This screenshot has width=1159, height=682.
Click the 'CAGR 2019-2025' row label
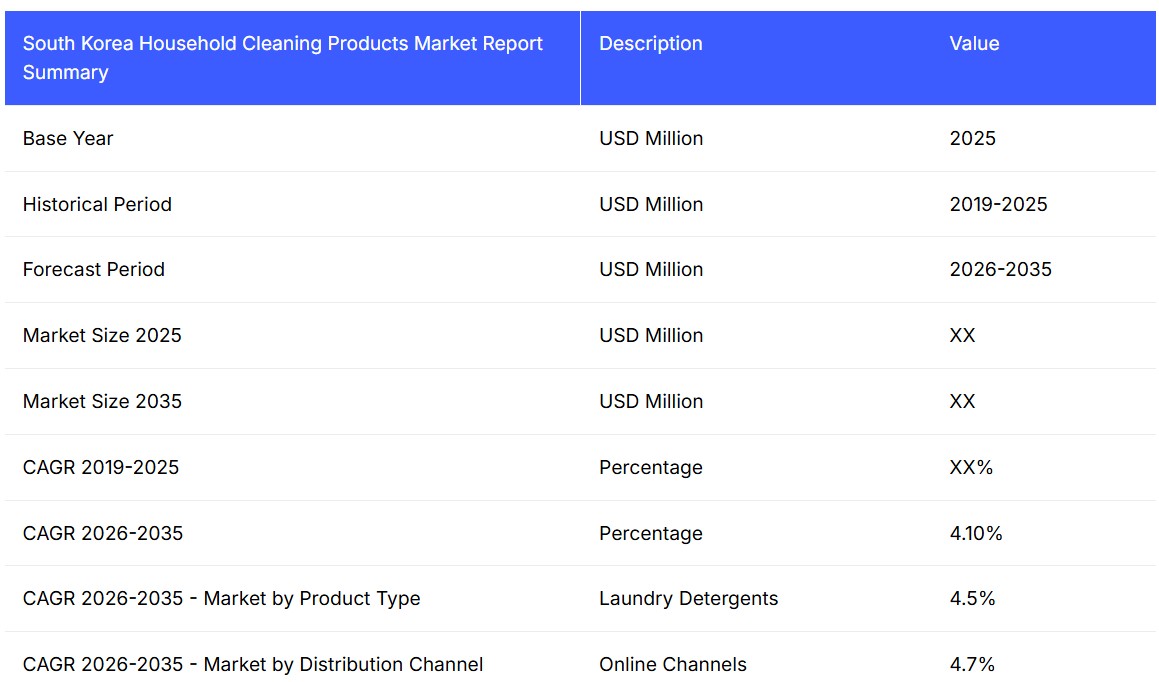[101, 468]
